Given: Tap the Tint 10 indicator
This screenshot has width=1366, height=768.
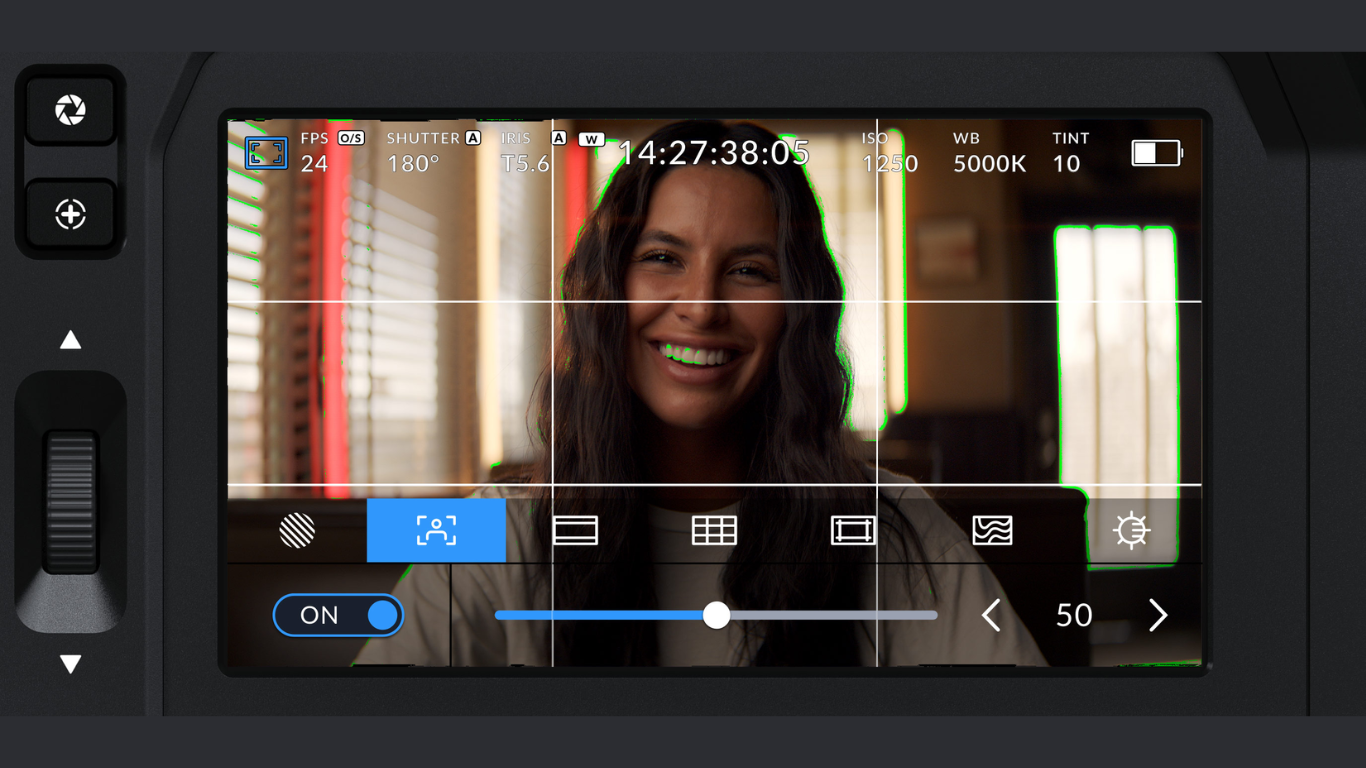Looking at the screenshot, I should pos(1070,153).
